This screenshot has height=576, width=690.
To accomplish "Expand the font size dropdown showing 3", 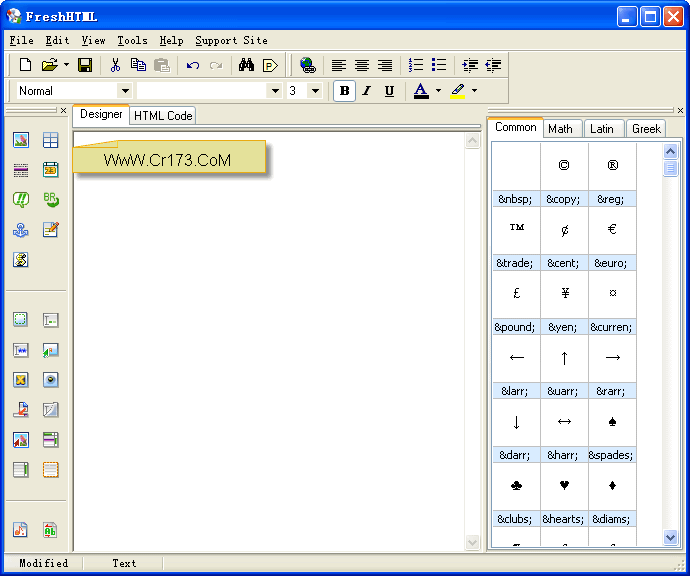I will [315, 91].
